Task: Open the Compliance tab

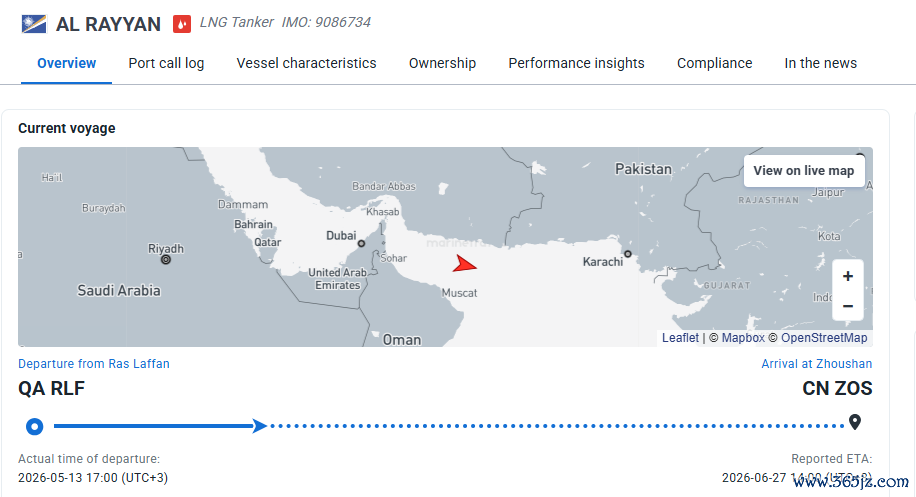Action: point(714,63)
